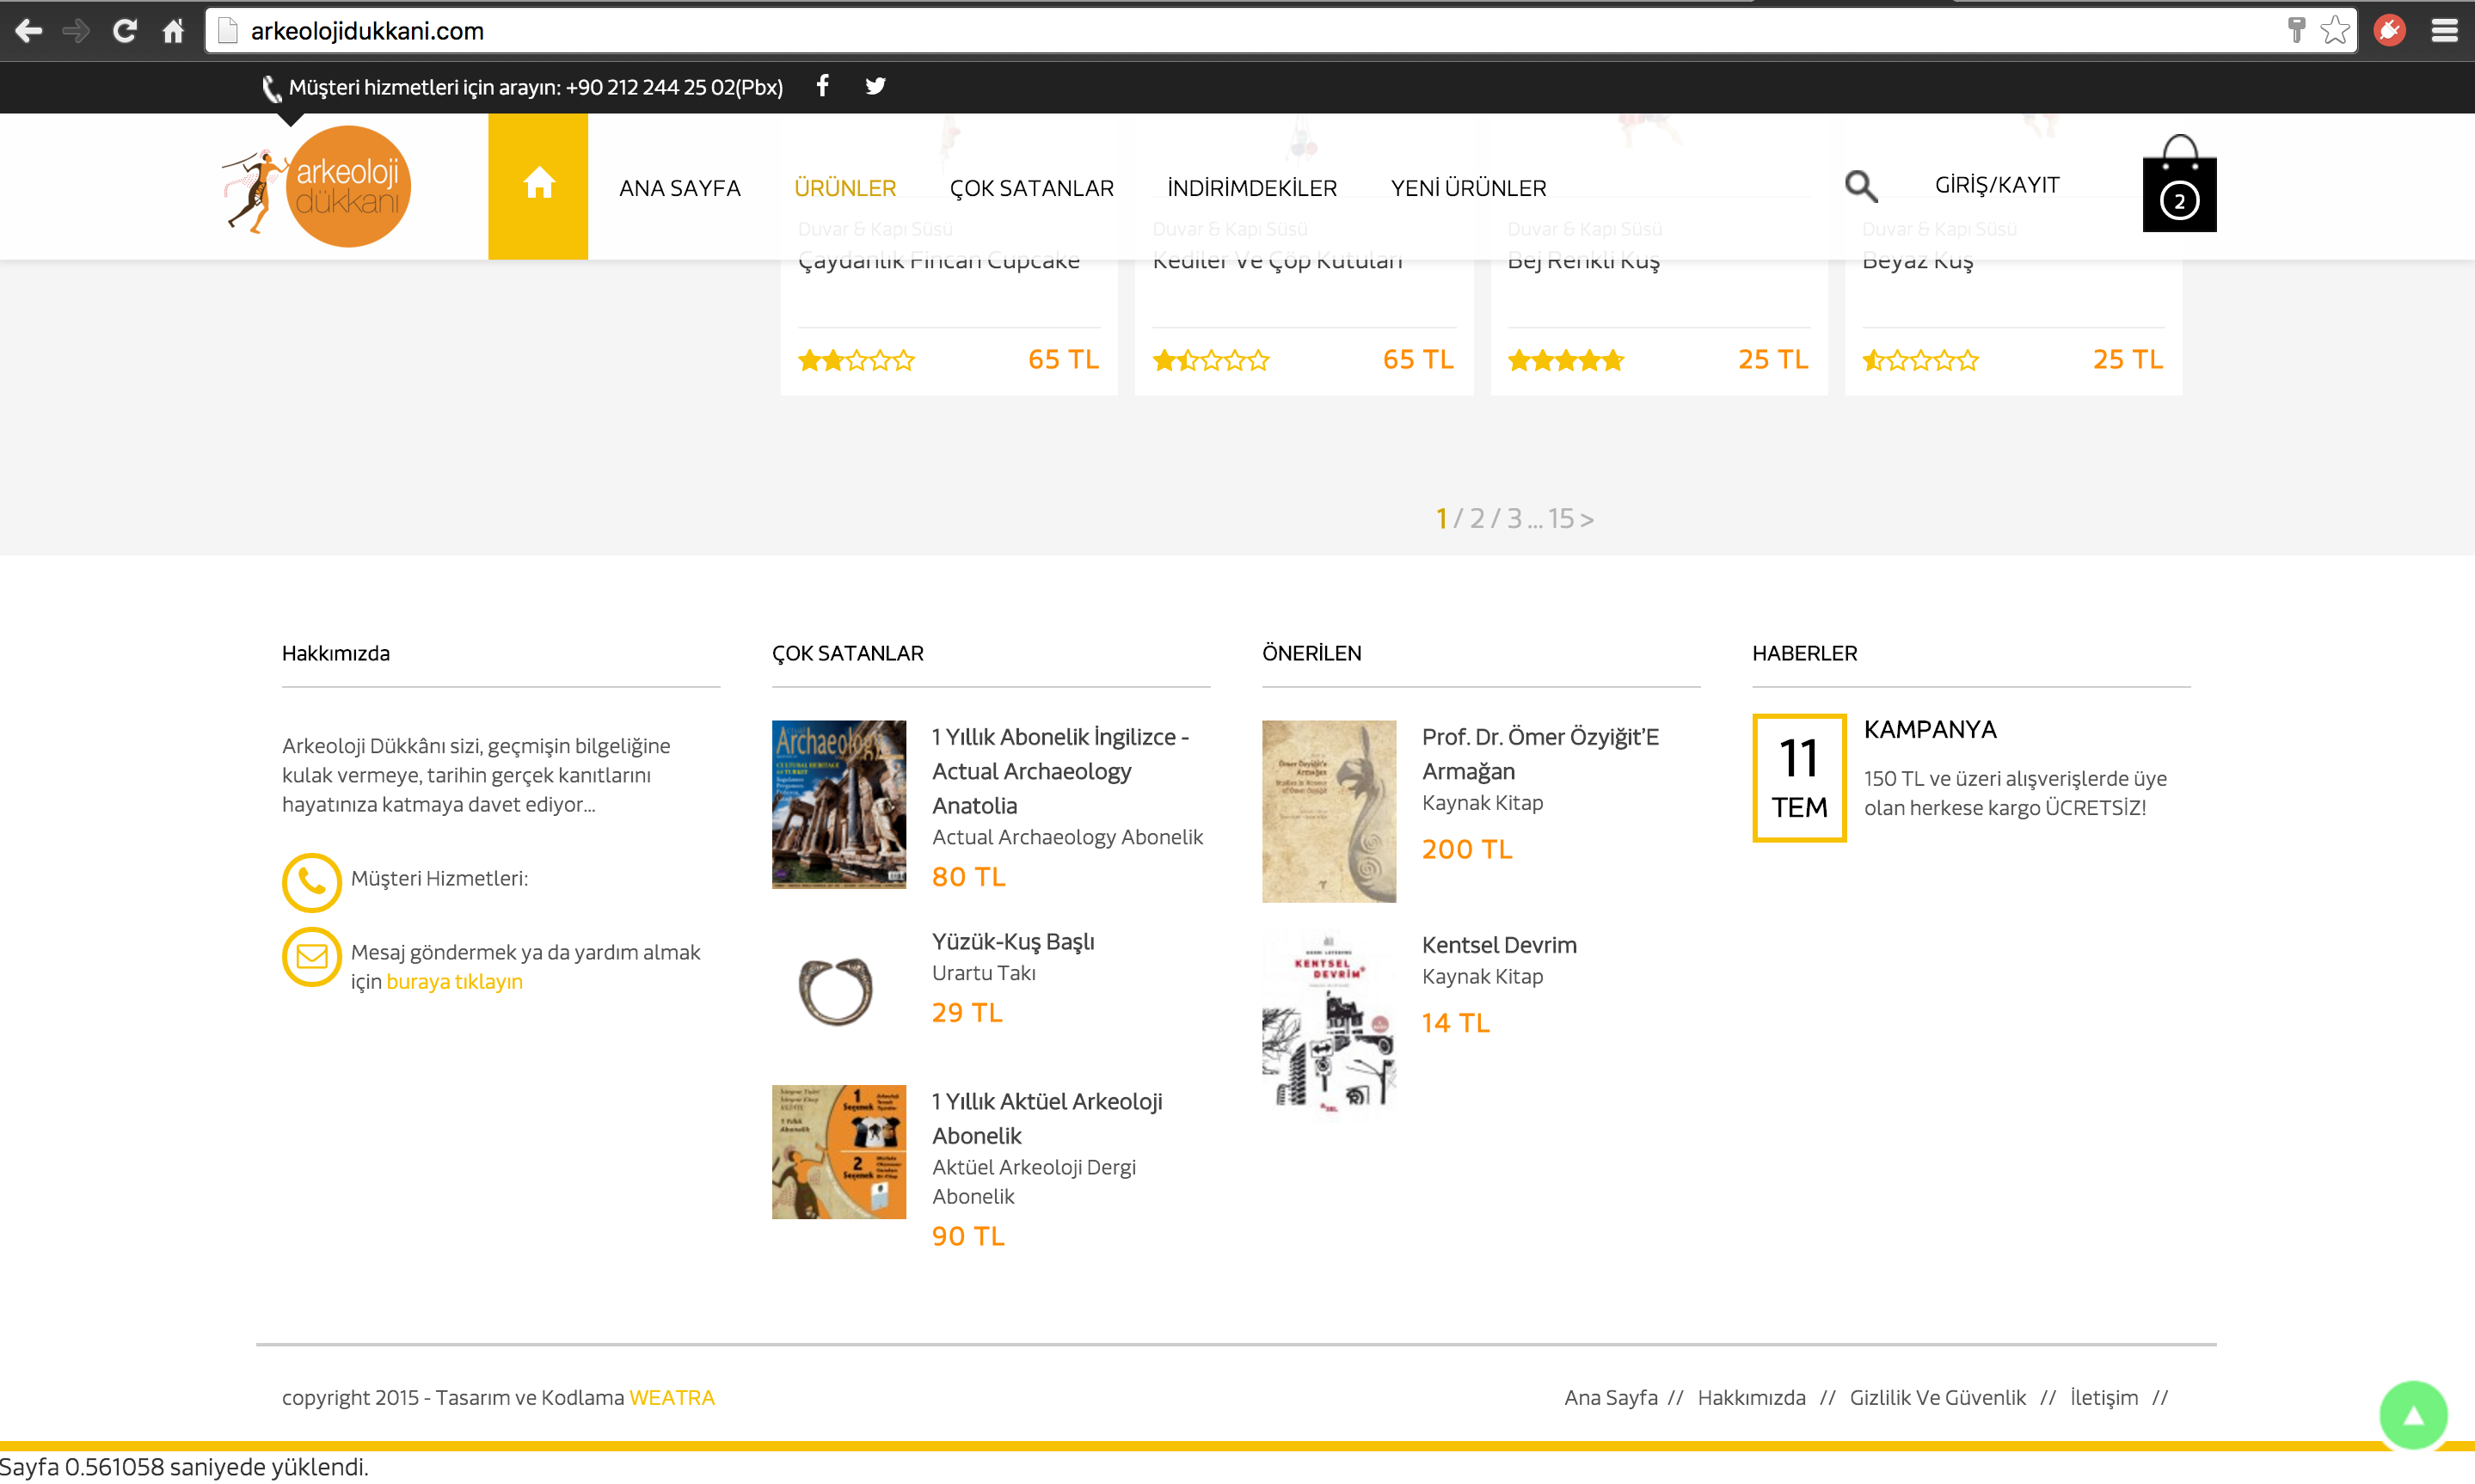
Task: Click the 'buraya tıklayın' link
Action: 454,982
